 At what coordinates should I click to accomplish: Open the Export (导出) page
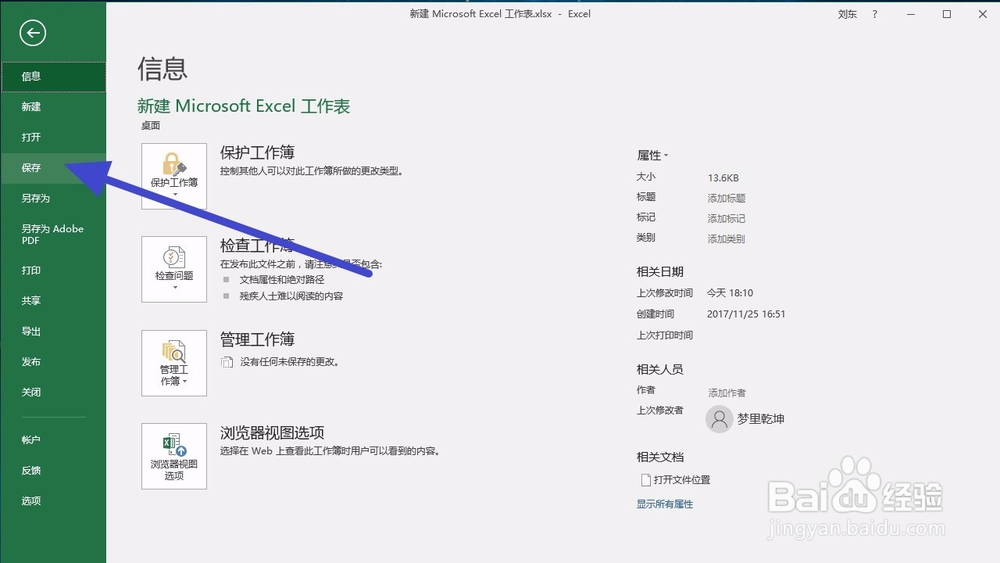(x=53, y=331)
